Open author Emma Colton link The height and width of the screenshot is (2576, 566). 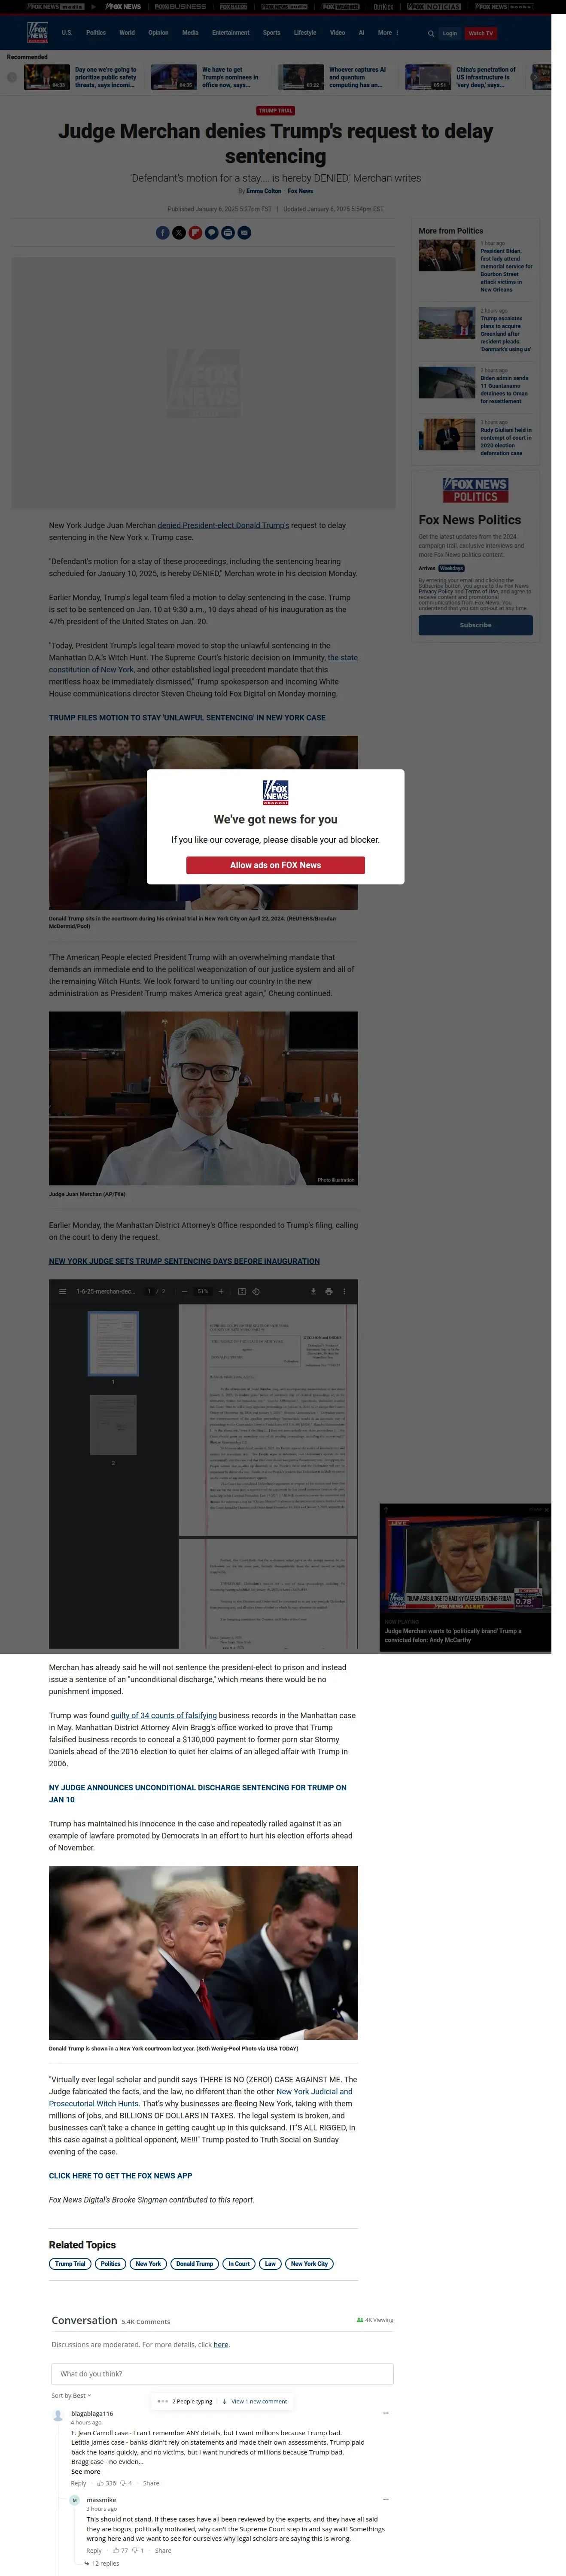264,191
